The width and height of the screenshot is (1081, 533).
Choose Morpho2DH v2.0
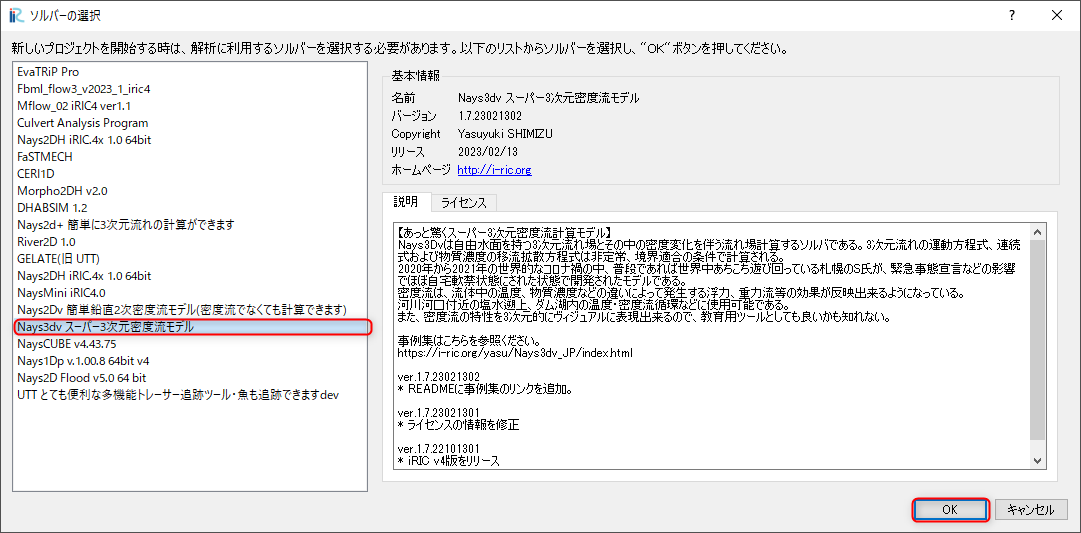(x=190, y=190)
